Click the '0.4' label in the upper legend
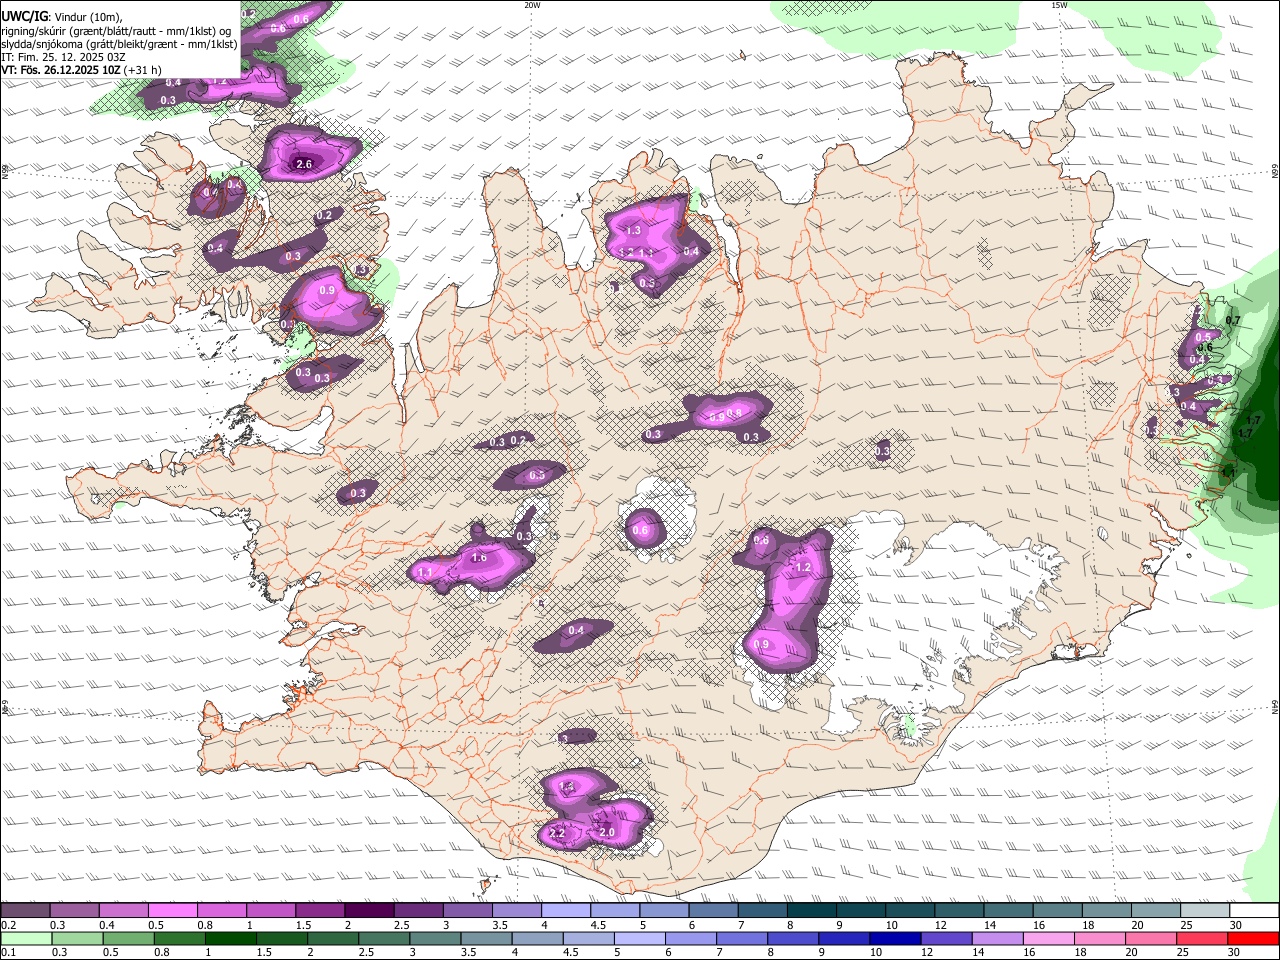Image resolution: width=1280 pixels, height=960 pixels. click(x=107, y=925)
